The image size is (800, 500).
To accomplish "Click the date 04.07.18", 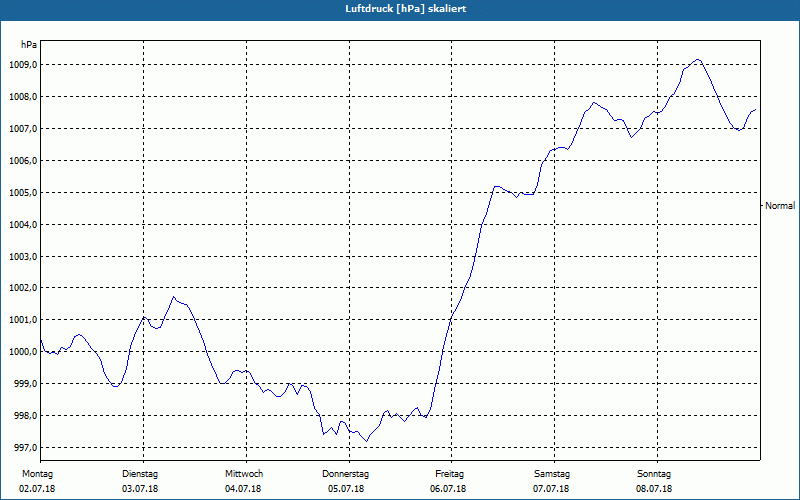I will [x=243, y=489].
